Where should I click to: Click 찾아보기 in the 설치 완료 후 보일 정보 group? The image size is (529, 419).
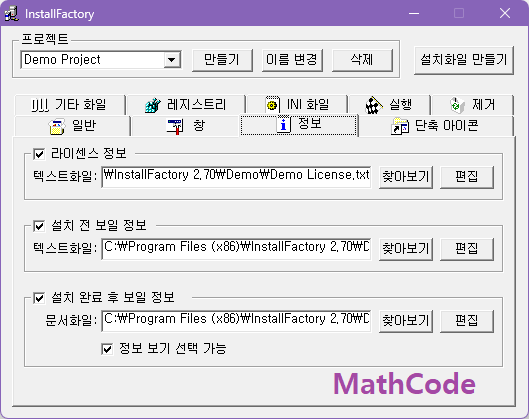point(406,321)
